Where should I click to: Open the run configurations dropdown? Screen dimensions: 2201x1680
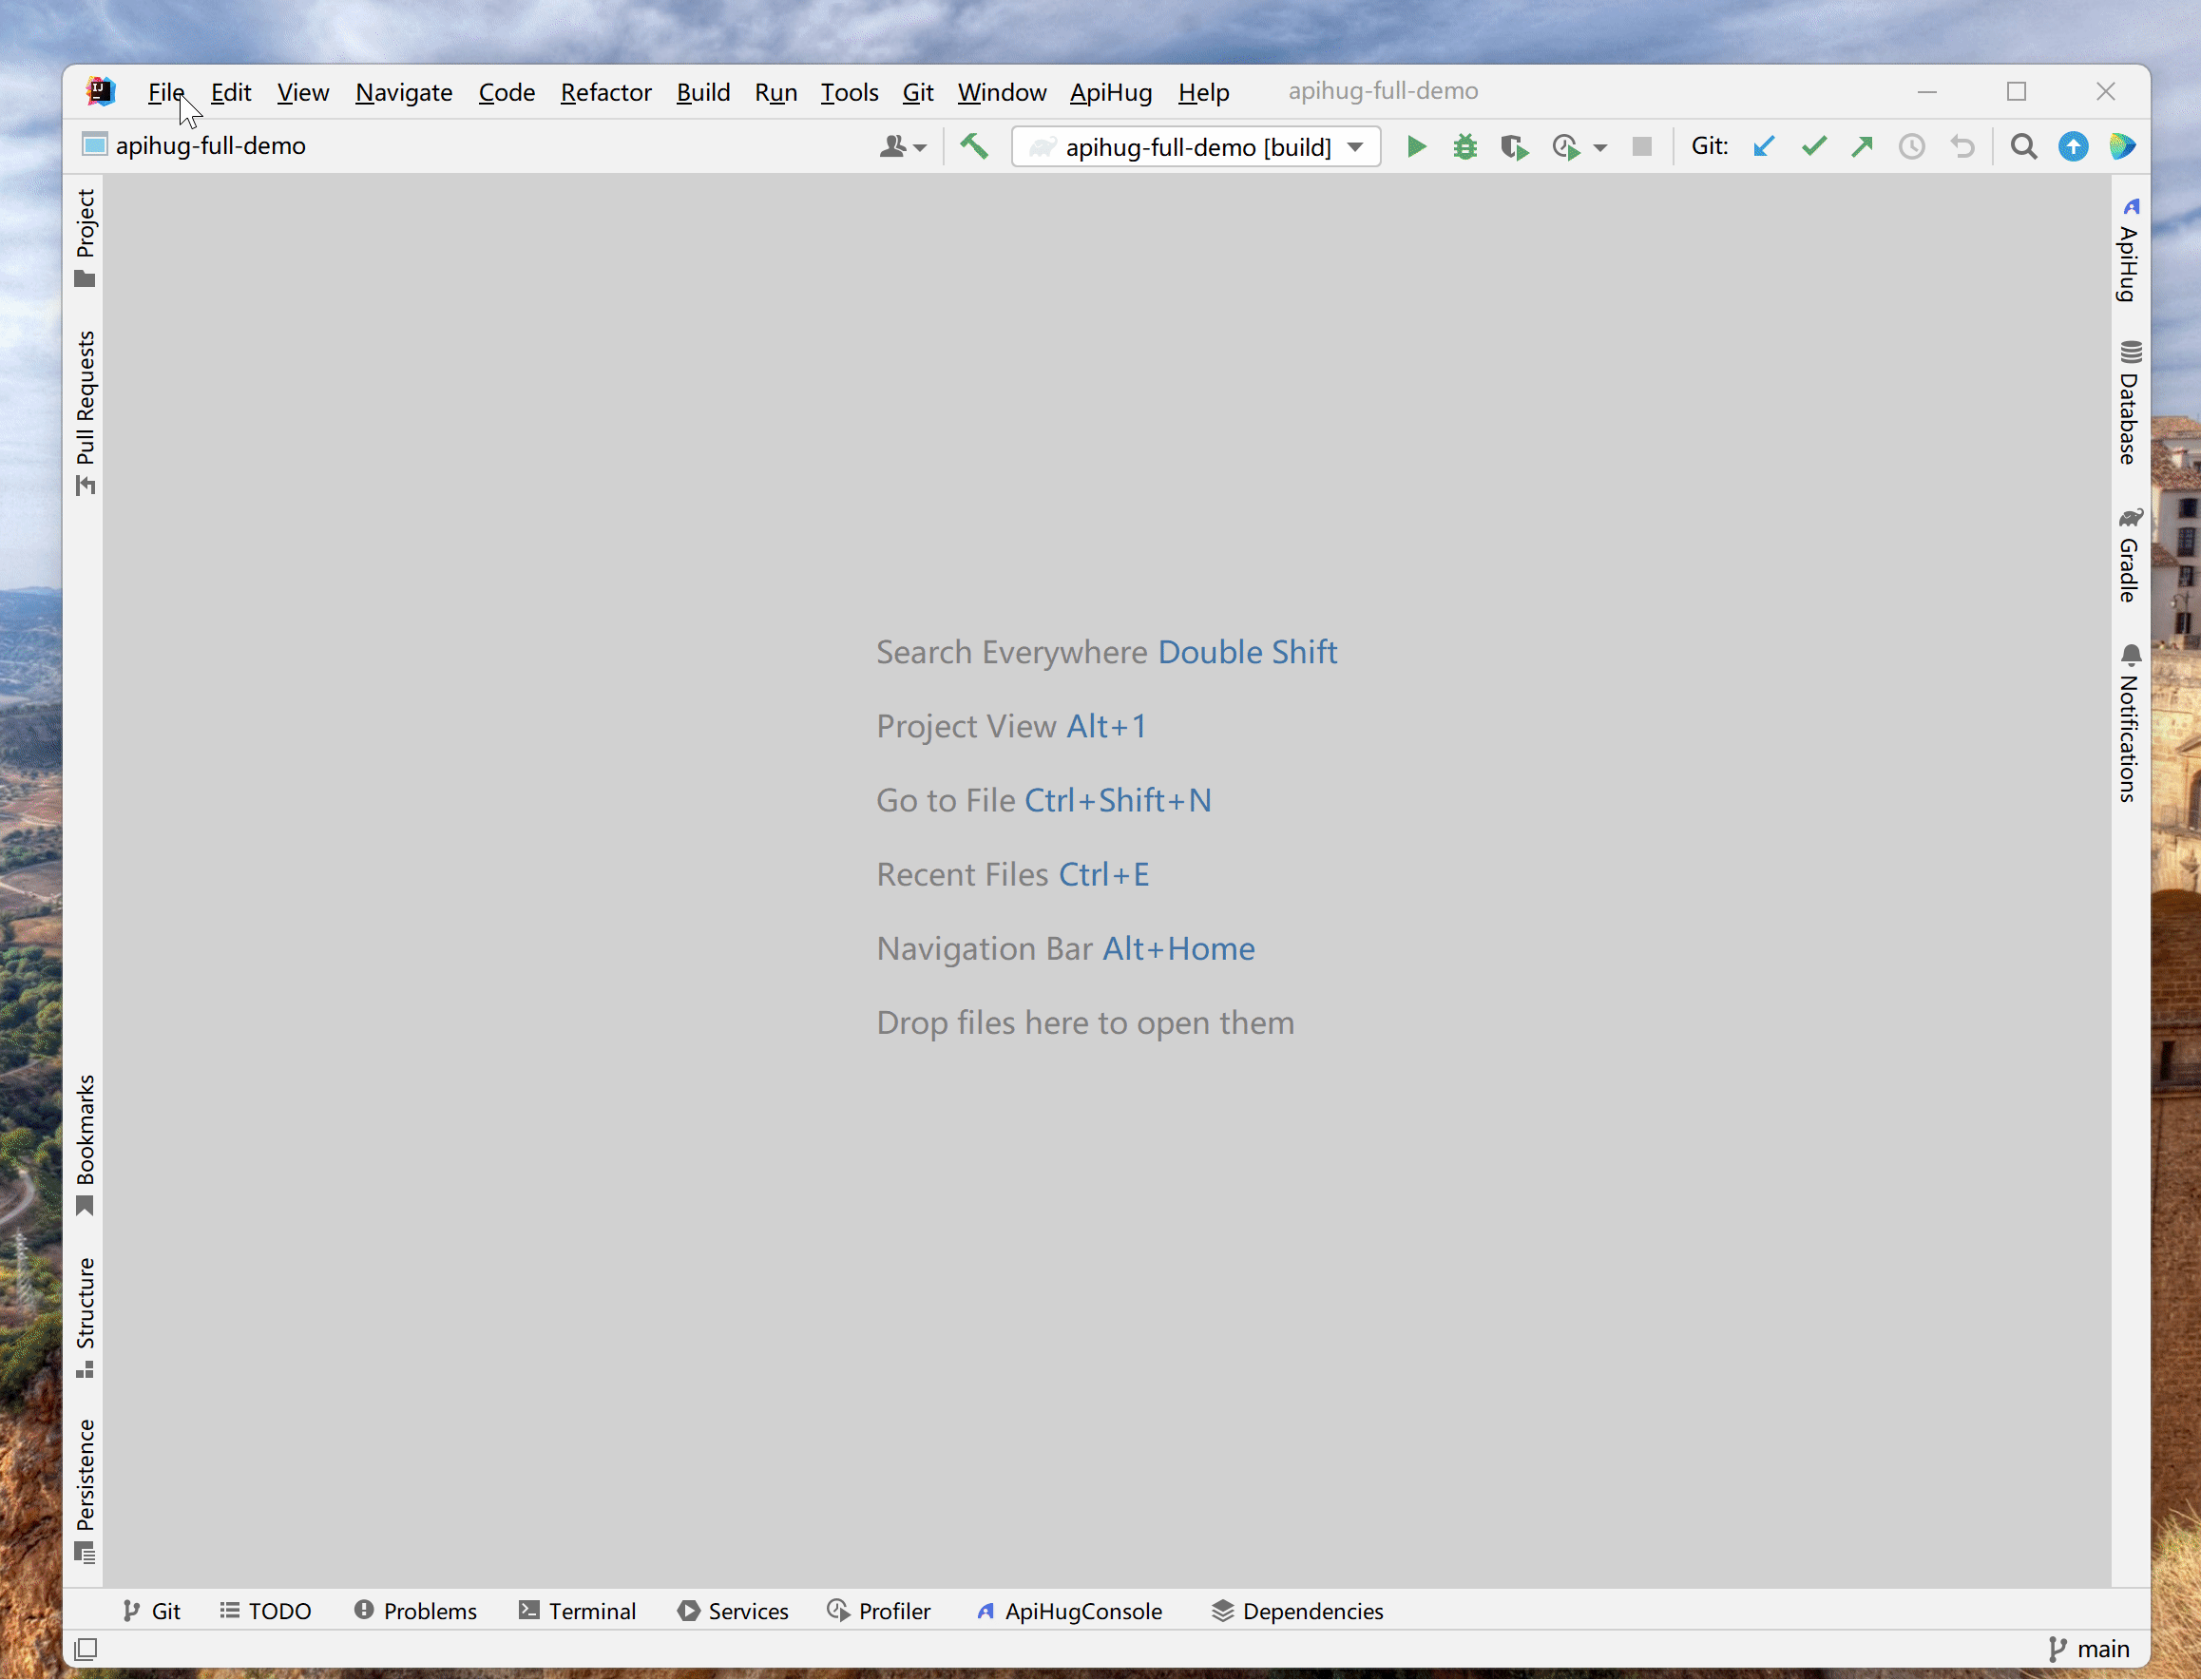(x=1196, y=146)
